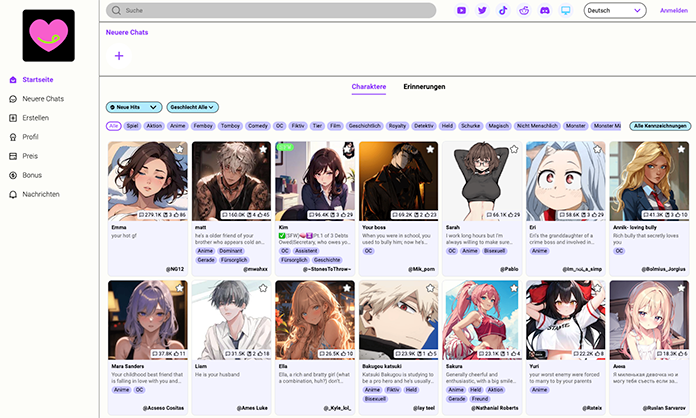Click the search magnifier icon

pos(116,10)
